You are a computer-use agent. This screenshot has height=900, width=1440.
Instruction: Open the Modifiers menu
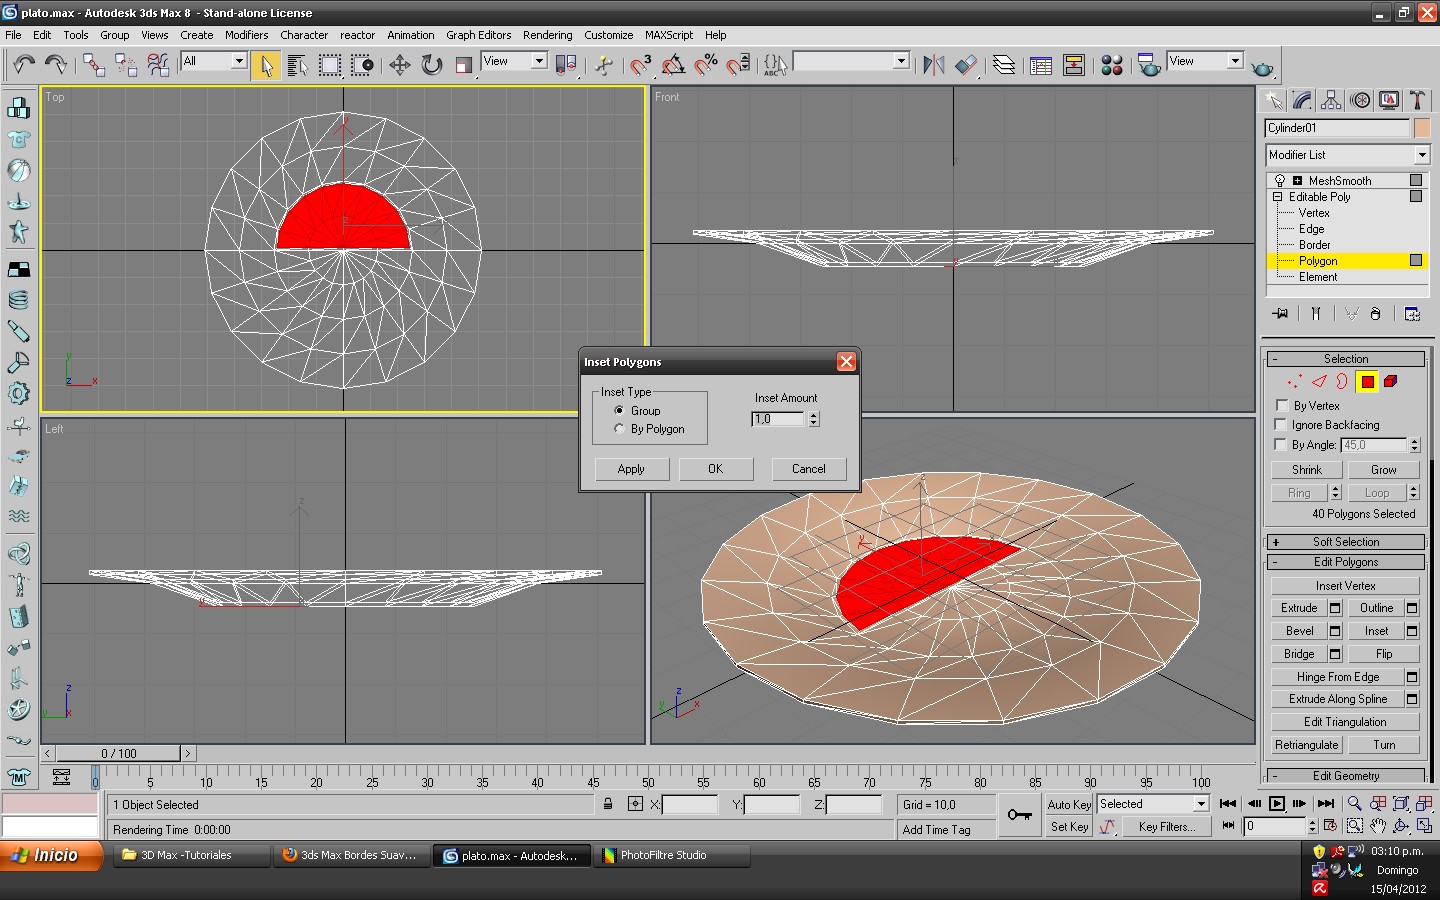[246, 35]
